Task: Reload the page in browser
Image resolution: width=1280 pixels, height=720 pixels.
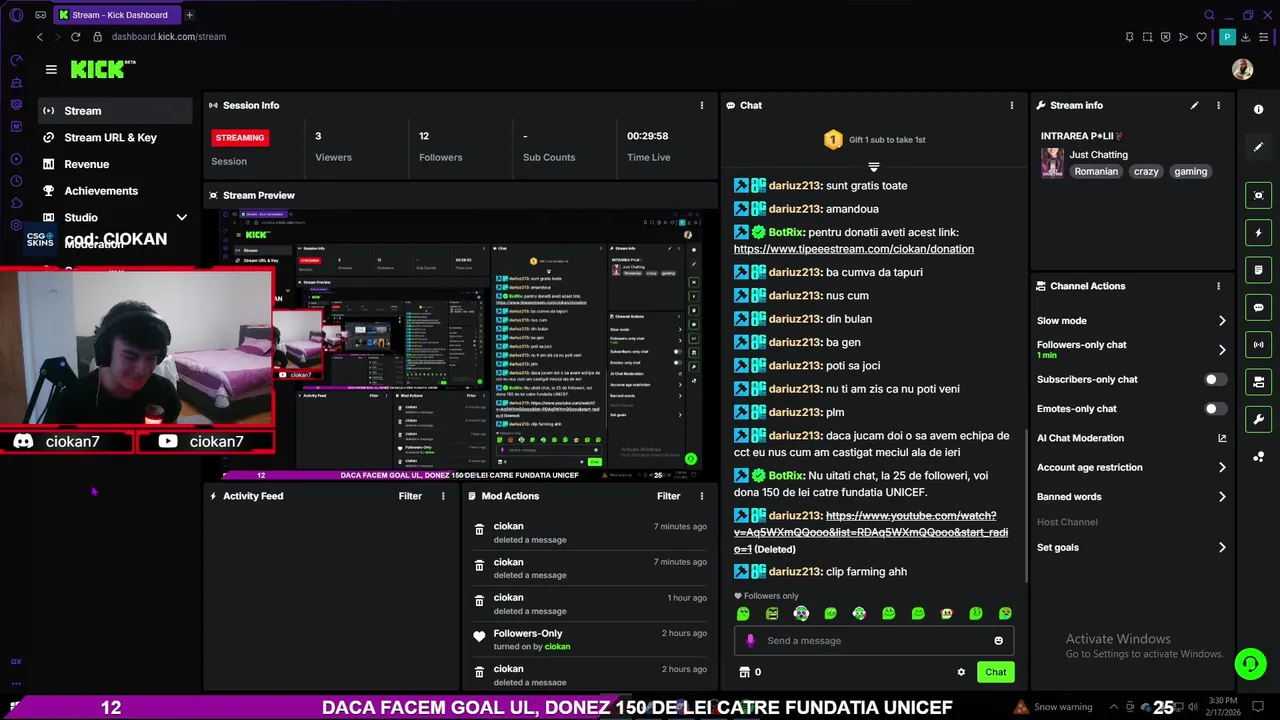Action: (x=76, y=37)
